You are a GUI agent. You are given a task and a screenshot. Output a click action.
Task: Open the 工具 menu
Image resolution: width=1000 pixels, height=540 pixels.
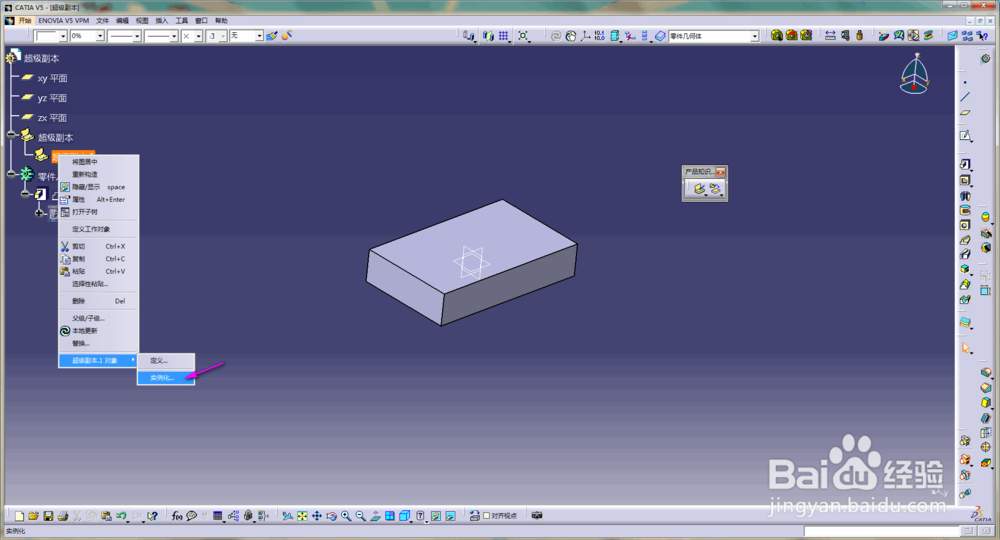[181, 20]
